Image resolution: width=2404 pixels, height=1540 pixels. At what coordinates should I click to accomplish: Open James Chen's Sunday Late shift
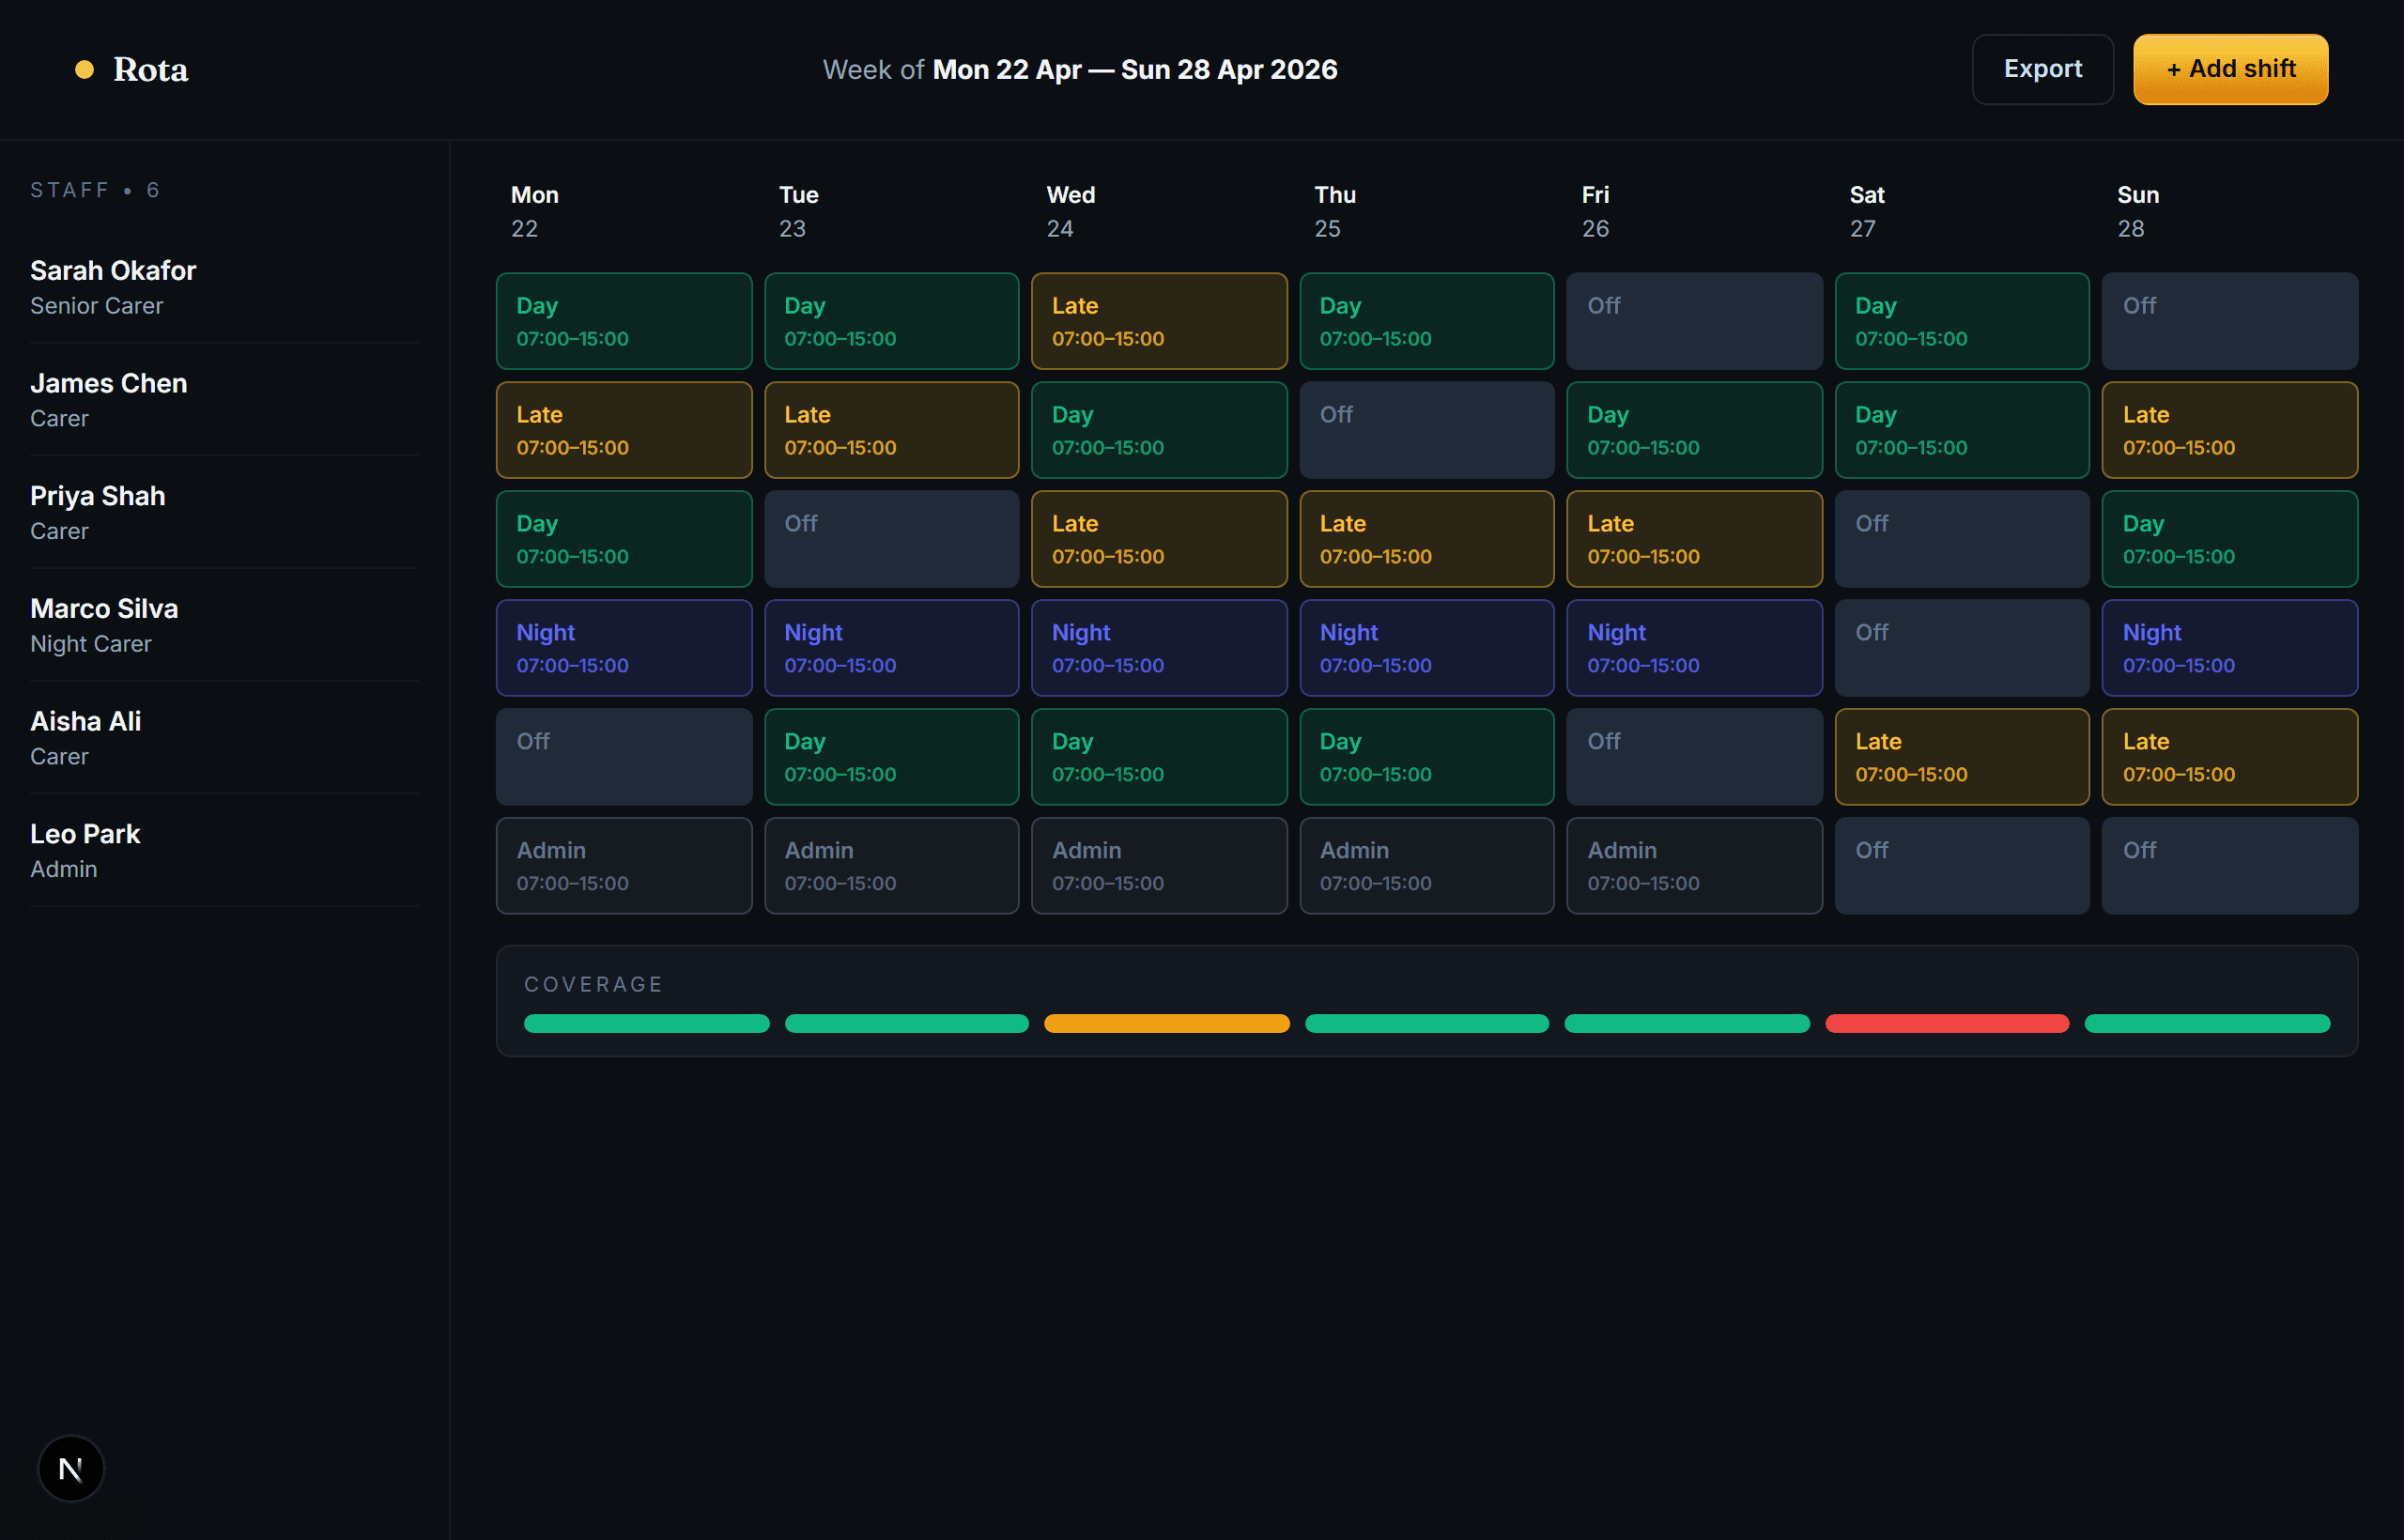click(2229, 430)
